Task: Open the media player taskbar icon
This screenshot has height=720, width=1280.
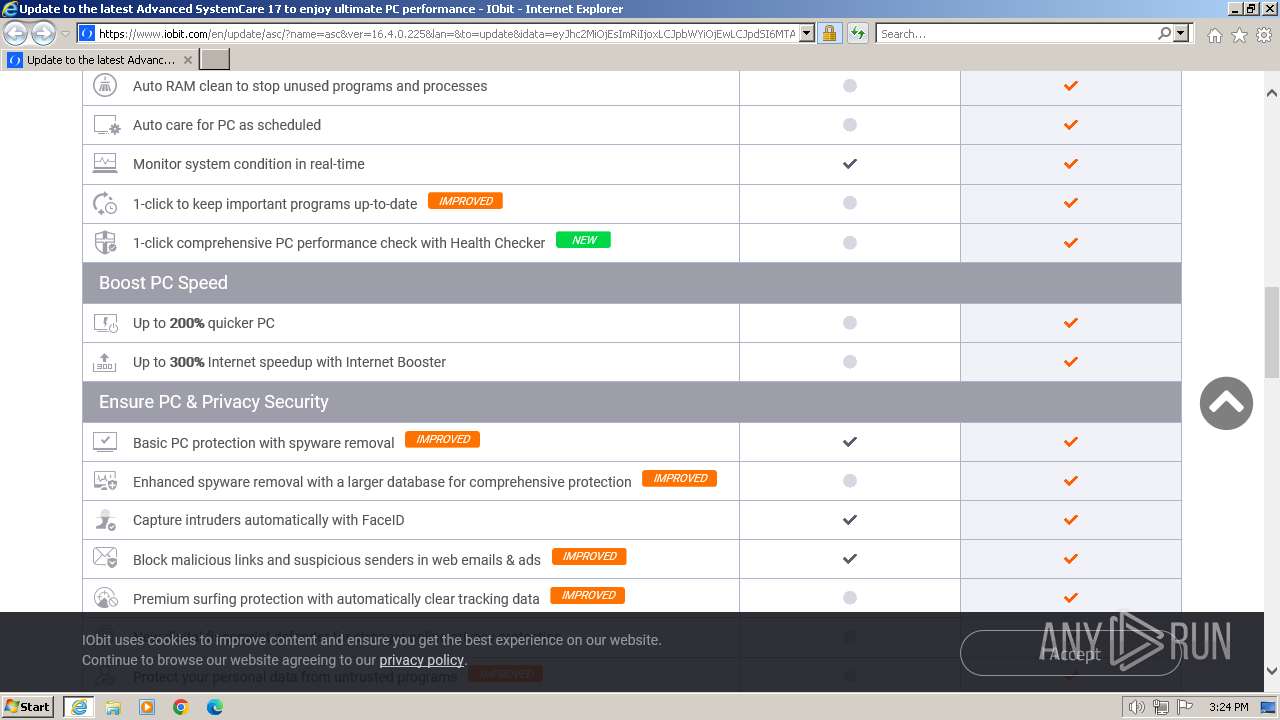Action: [147, 707]
